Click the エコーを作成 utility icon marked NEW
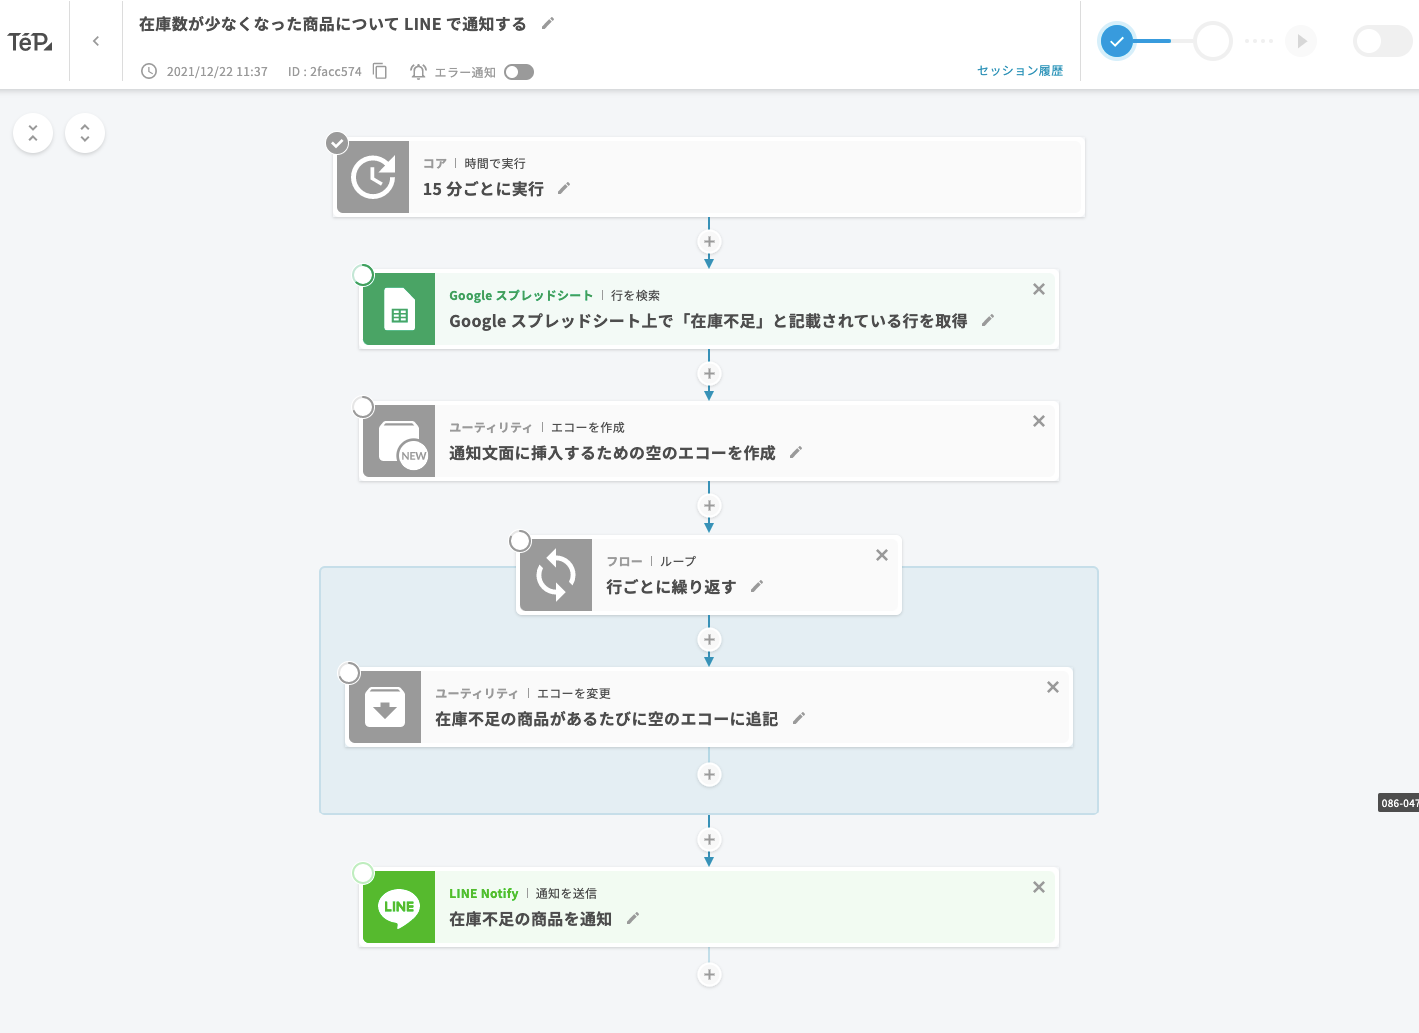1419x1033 pixels. pyautogui.click(x=398, y=440)
